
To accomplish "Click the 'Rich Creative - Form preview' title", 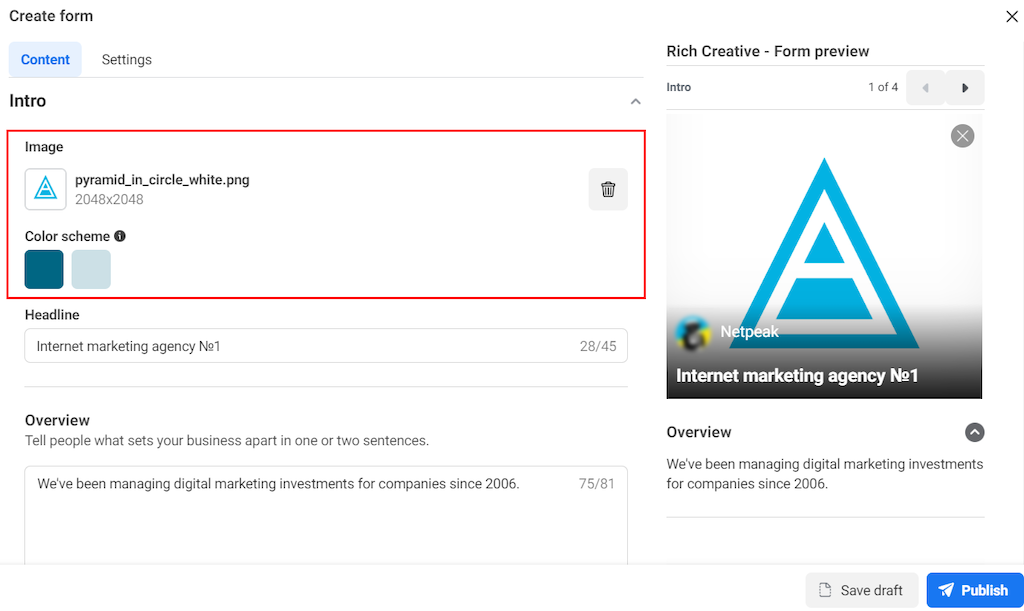I will 767,52.
